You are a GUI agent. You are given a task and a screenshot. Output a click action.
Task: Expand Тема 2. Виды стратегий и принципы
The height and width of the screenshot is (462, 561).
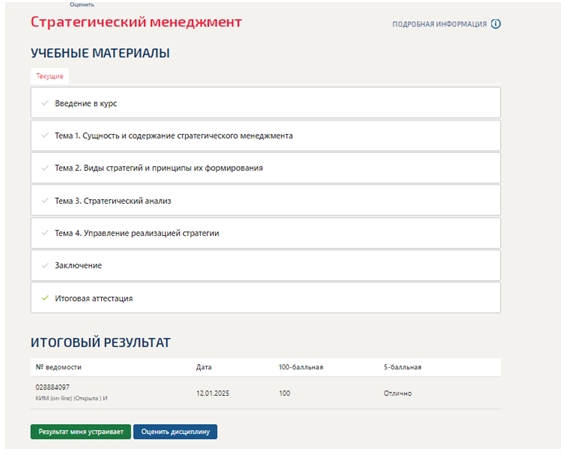[265, 168]
